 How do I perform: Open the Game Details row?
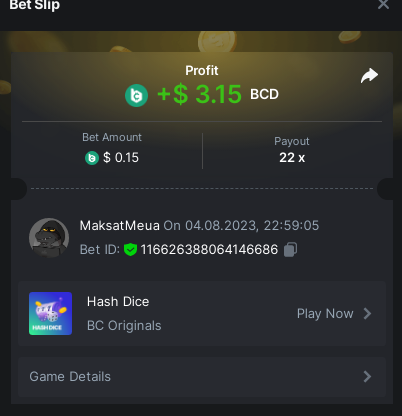point(202,377)
